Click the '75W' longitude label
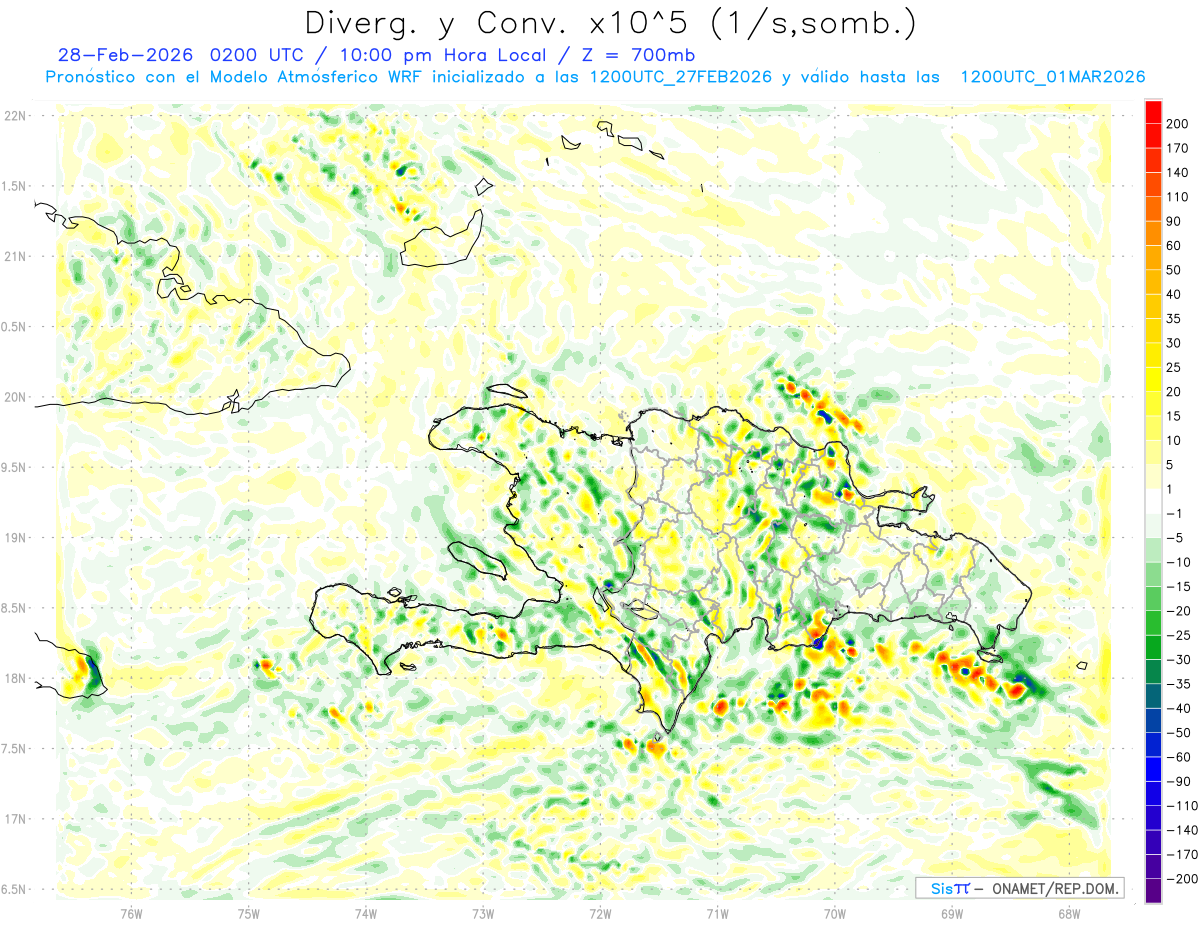The width and height of the screenshot is (1200, 927). pos(248,913)
